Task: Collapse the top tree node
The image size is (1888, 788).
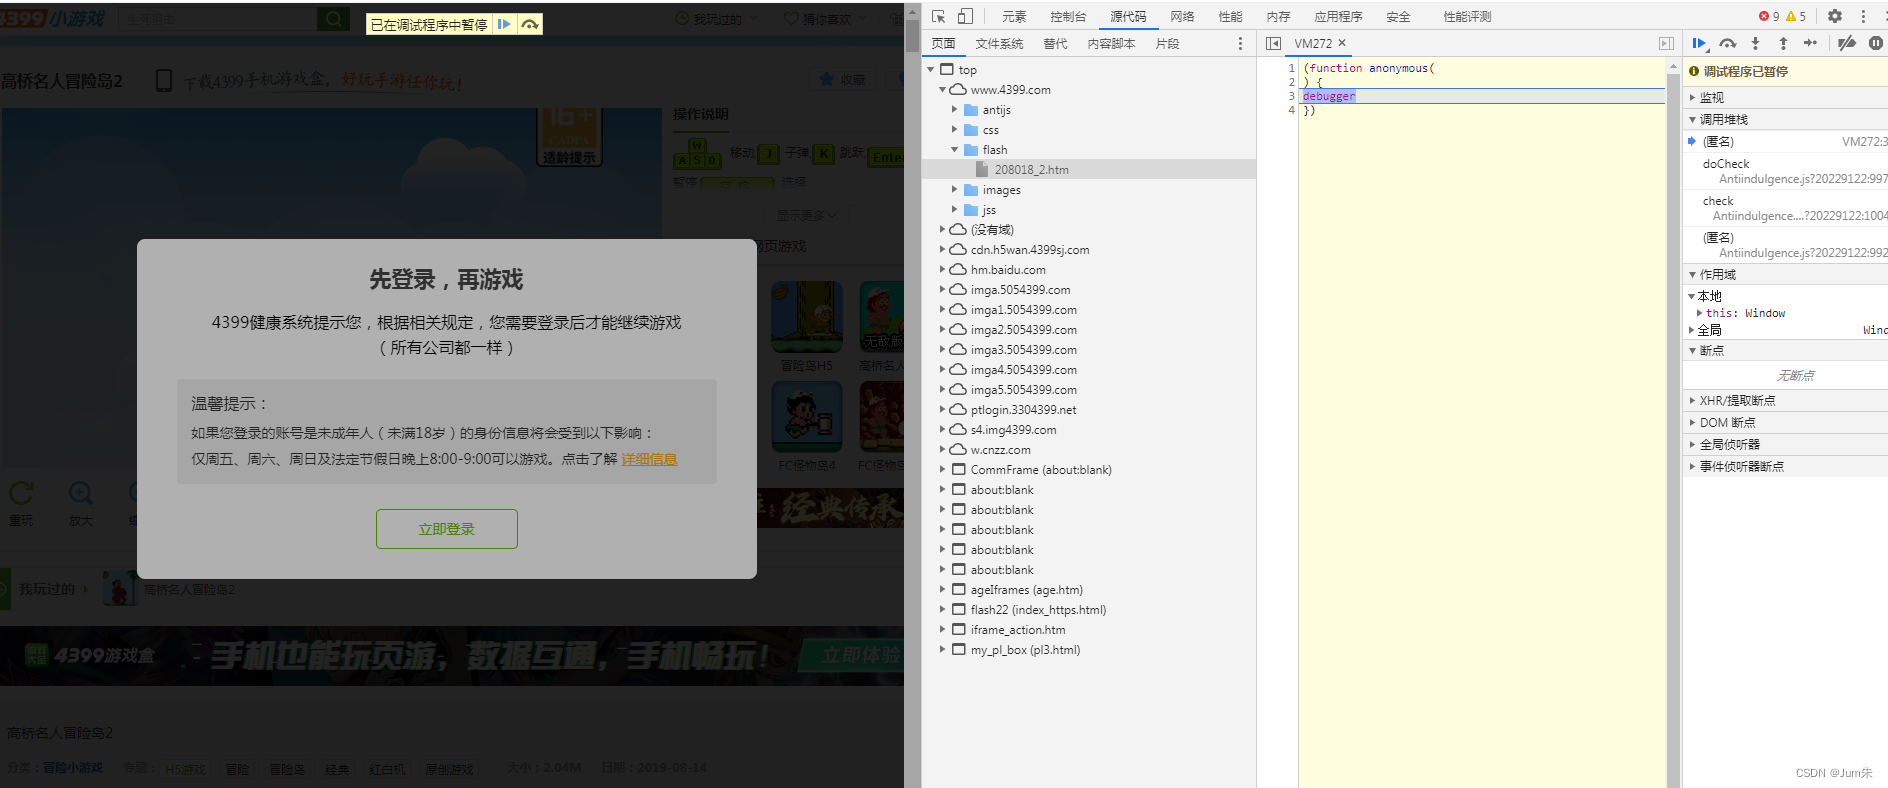Action: point(931,69)
